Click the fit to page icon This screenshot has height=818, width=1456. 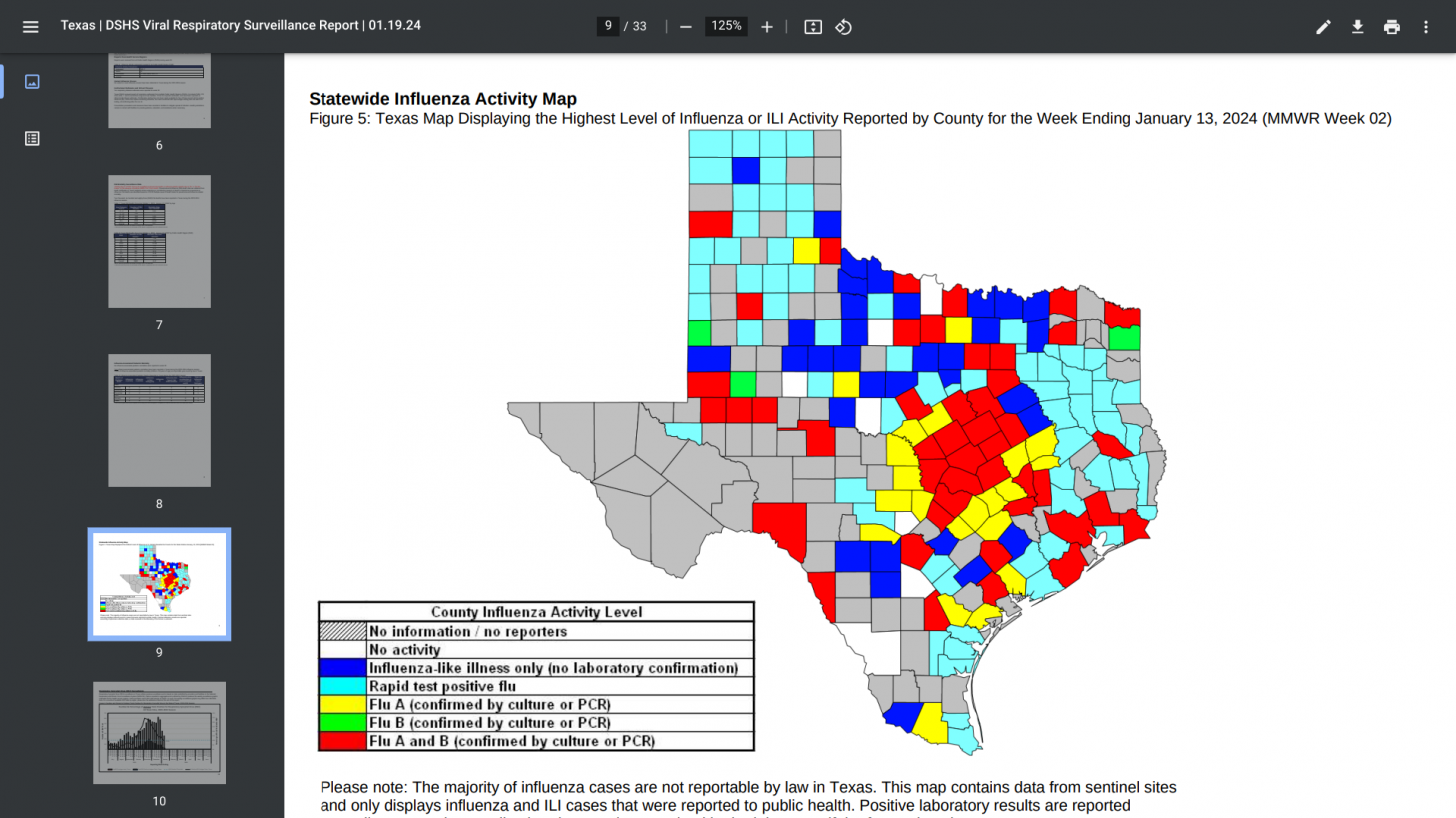[813, 26]
